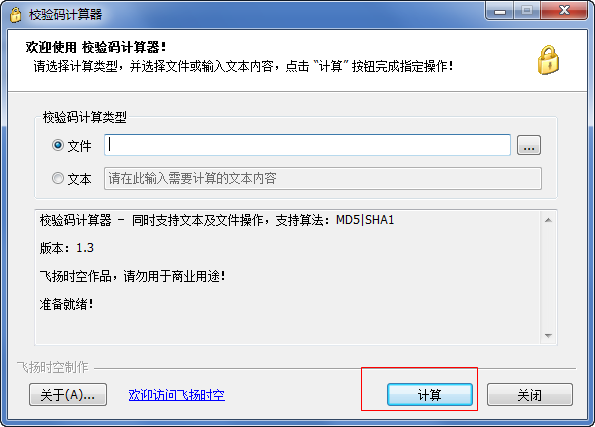Image resolution: width=595 pixels, height=427 pixels.
Task: Click the large golden padlock icon in header
Action: pos(548,60)
